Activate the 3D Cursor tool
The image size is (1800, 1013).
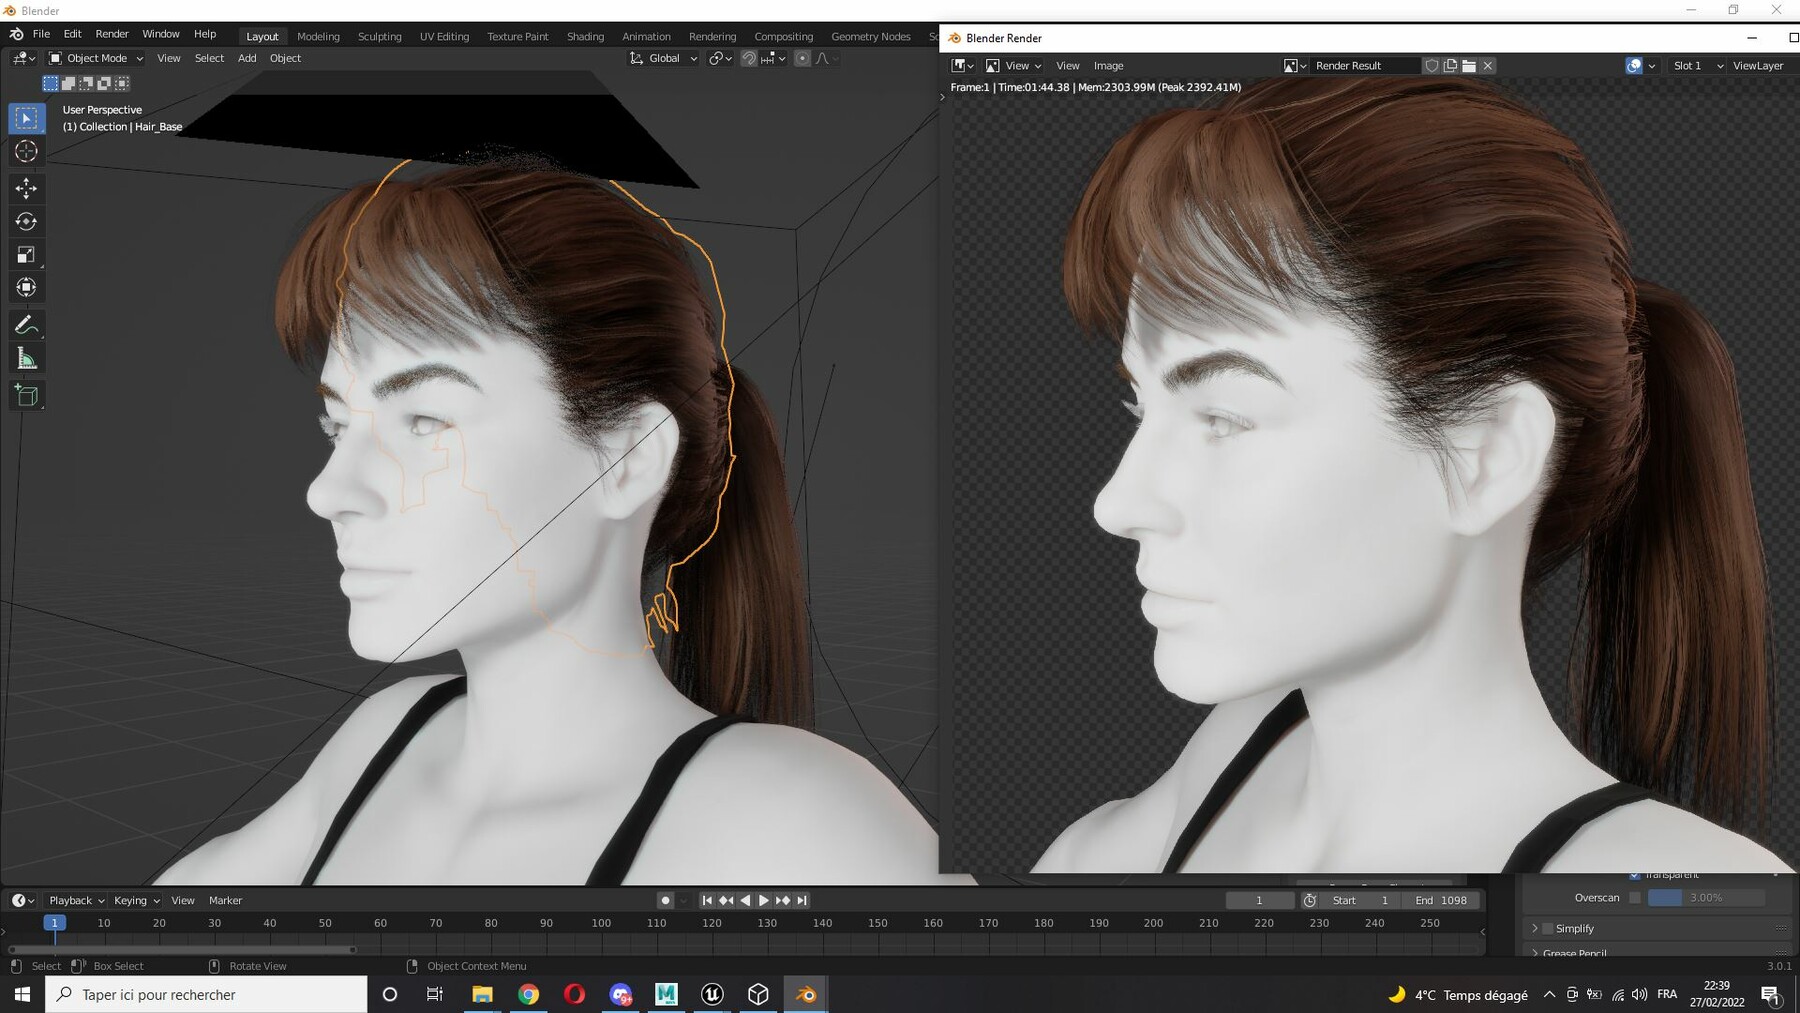click(27, 151)
